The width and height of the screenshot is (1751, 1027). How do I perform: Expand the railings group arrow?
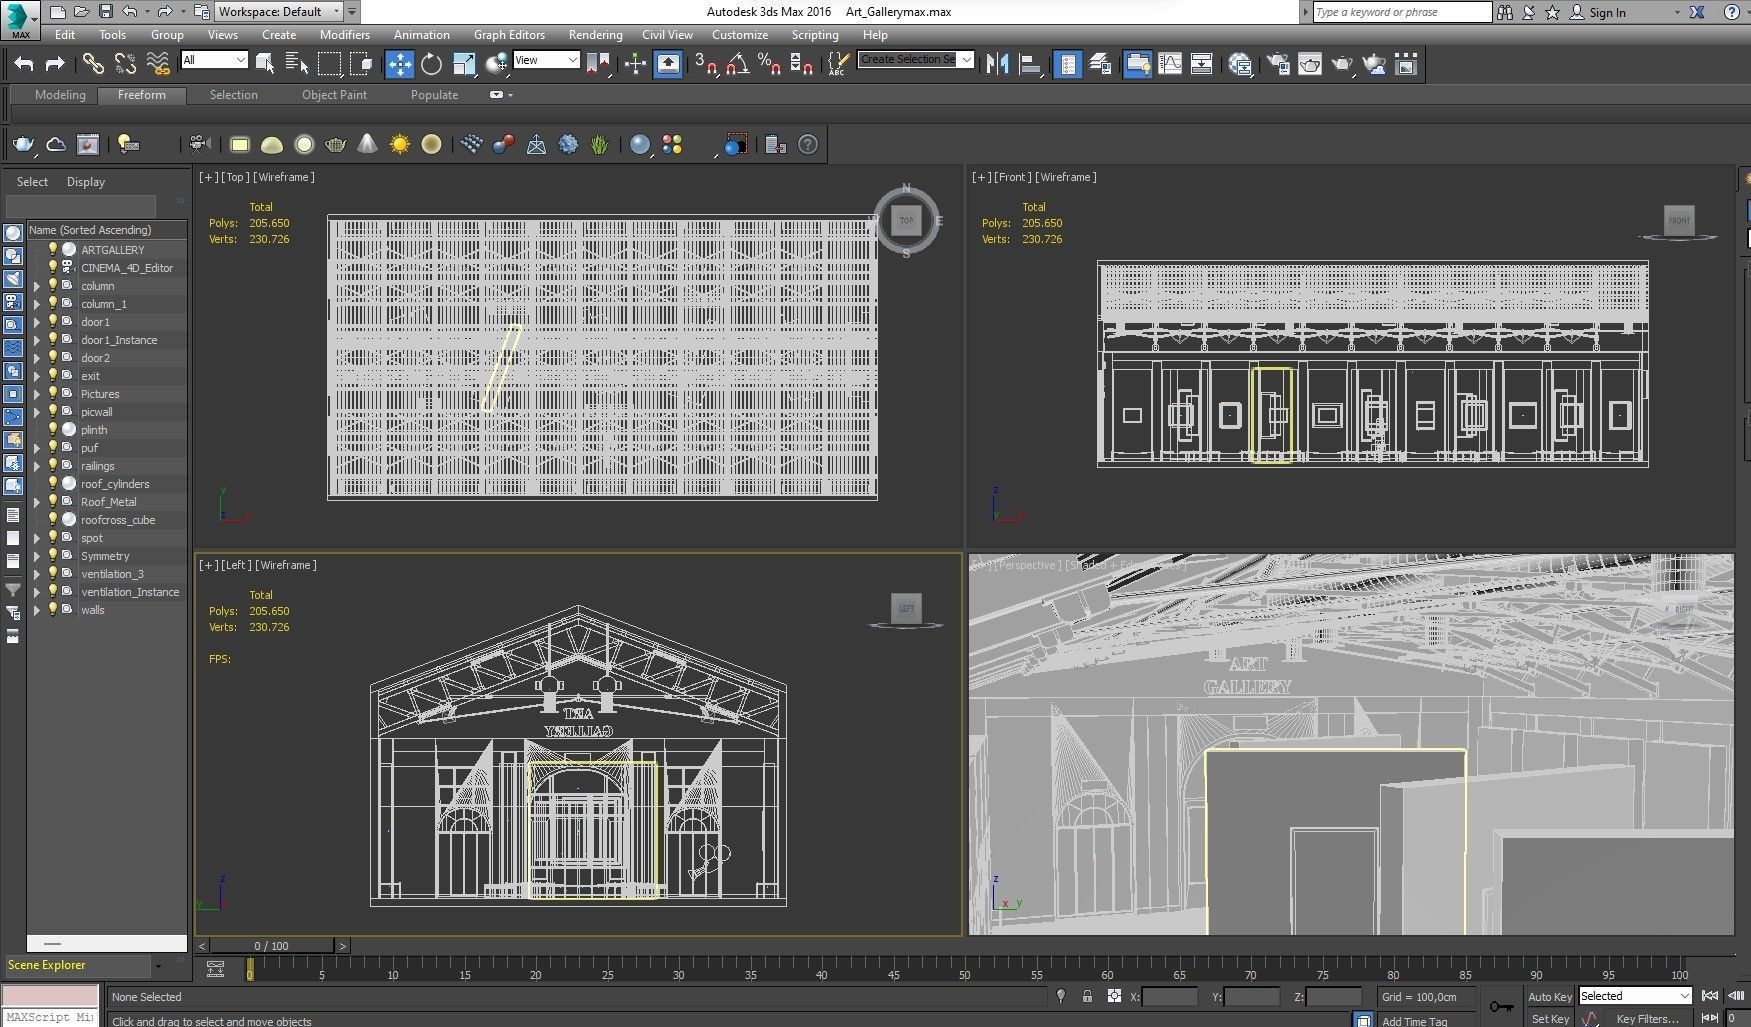pos(37,466)
